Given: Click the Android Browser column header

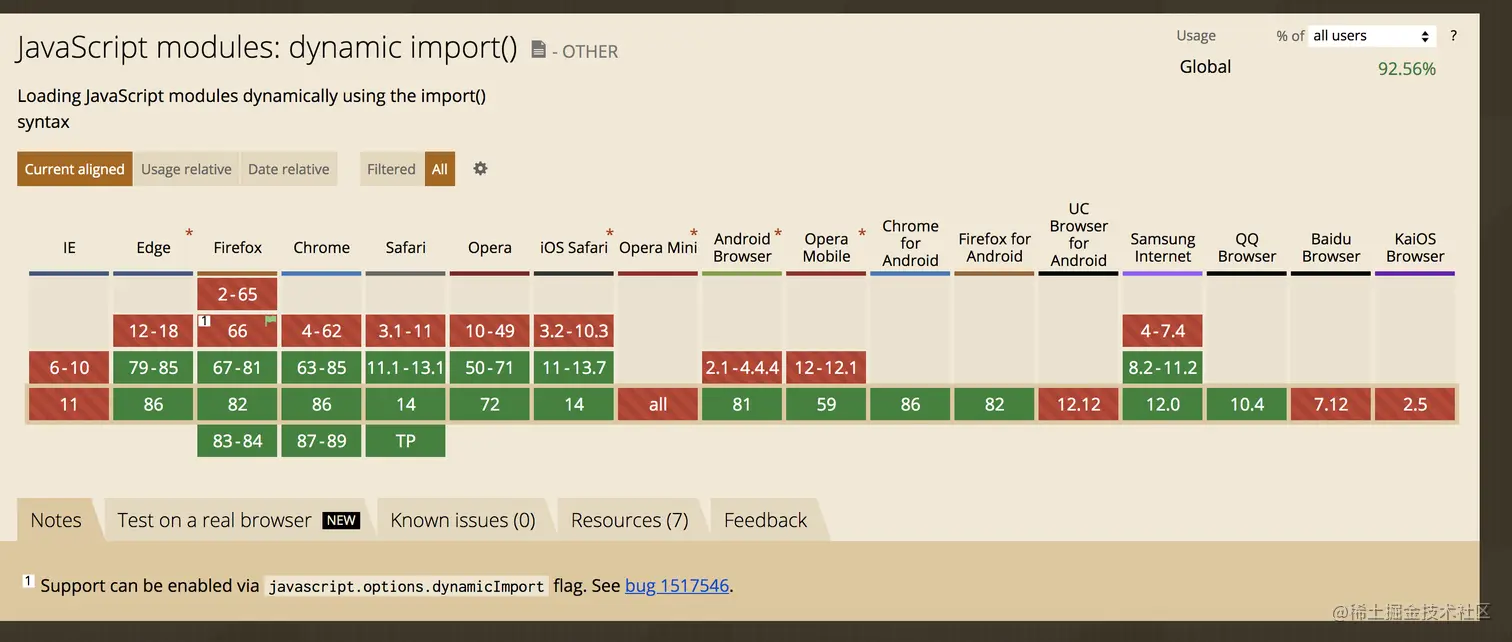Looking at the screenshot, I should click(x=742, y=248).
